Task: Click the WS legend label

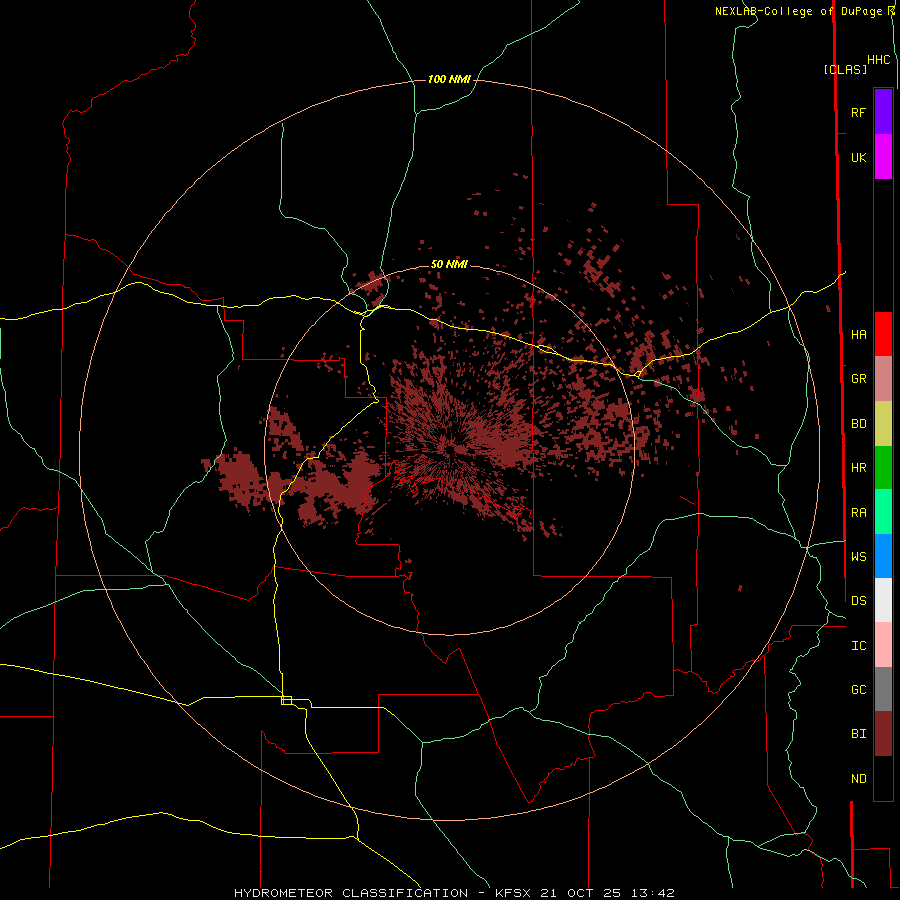Action: point(859,557)
